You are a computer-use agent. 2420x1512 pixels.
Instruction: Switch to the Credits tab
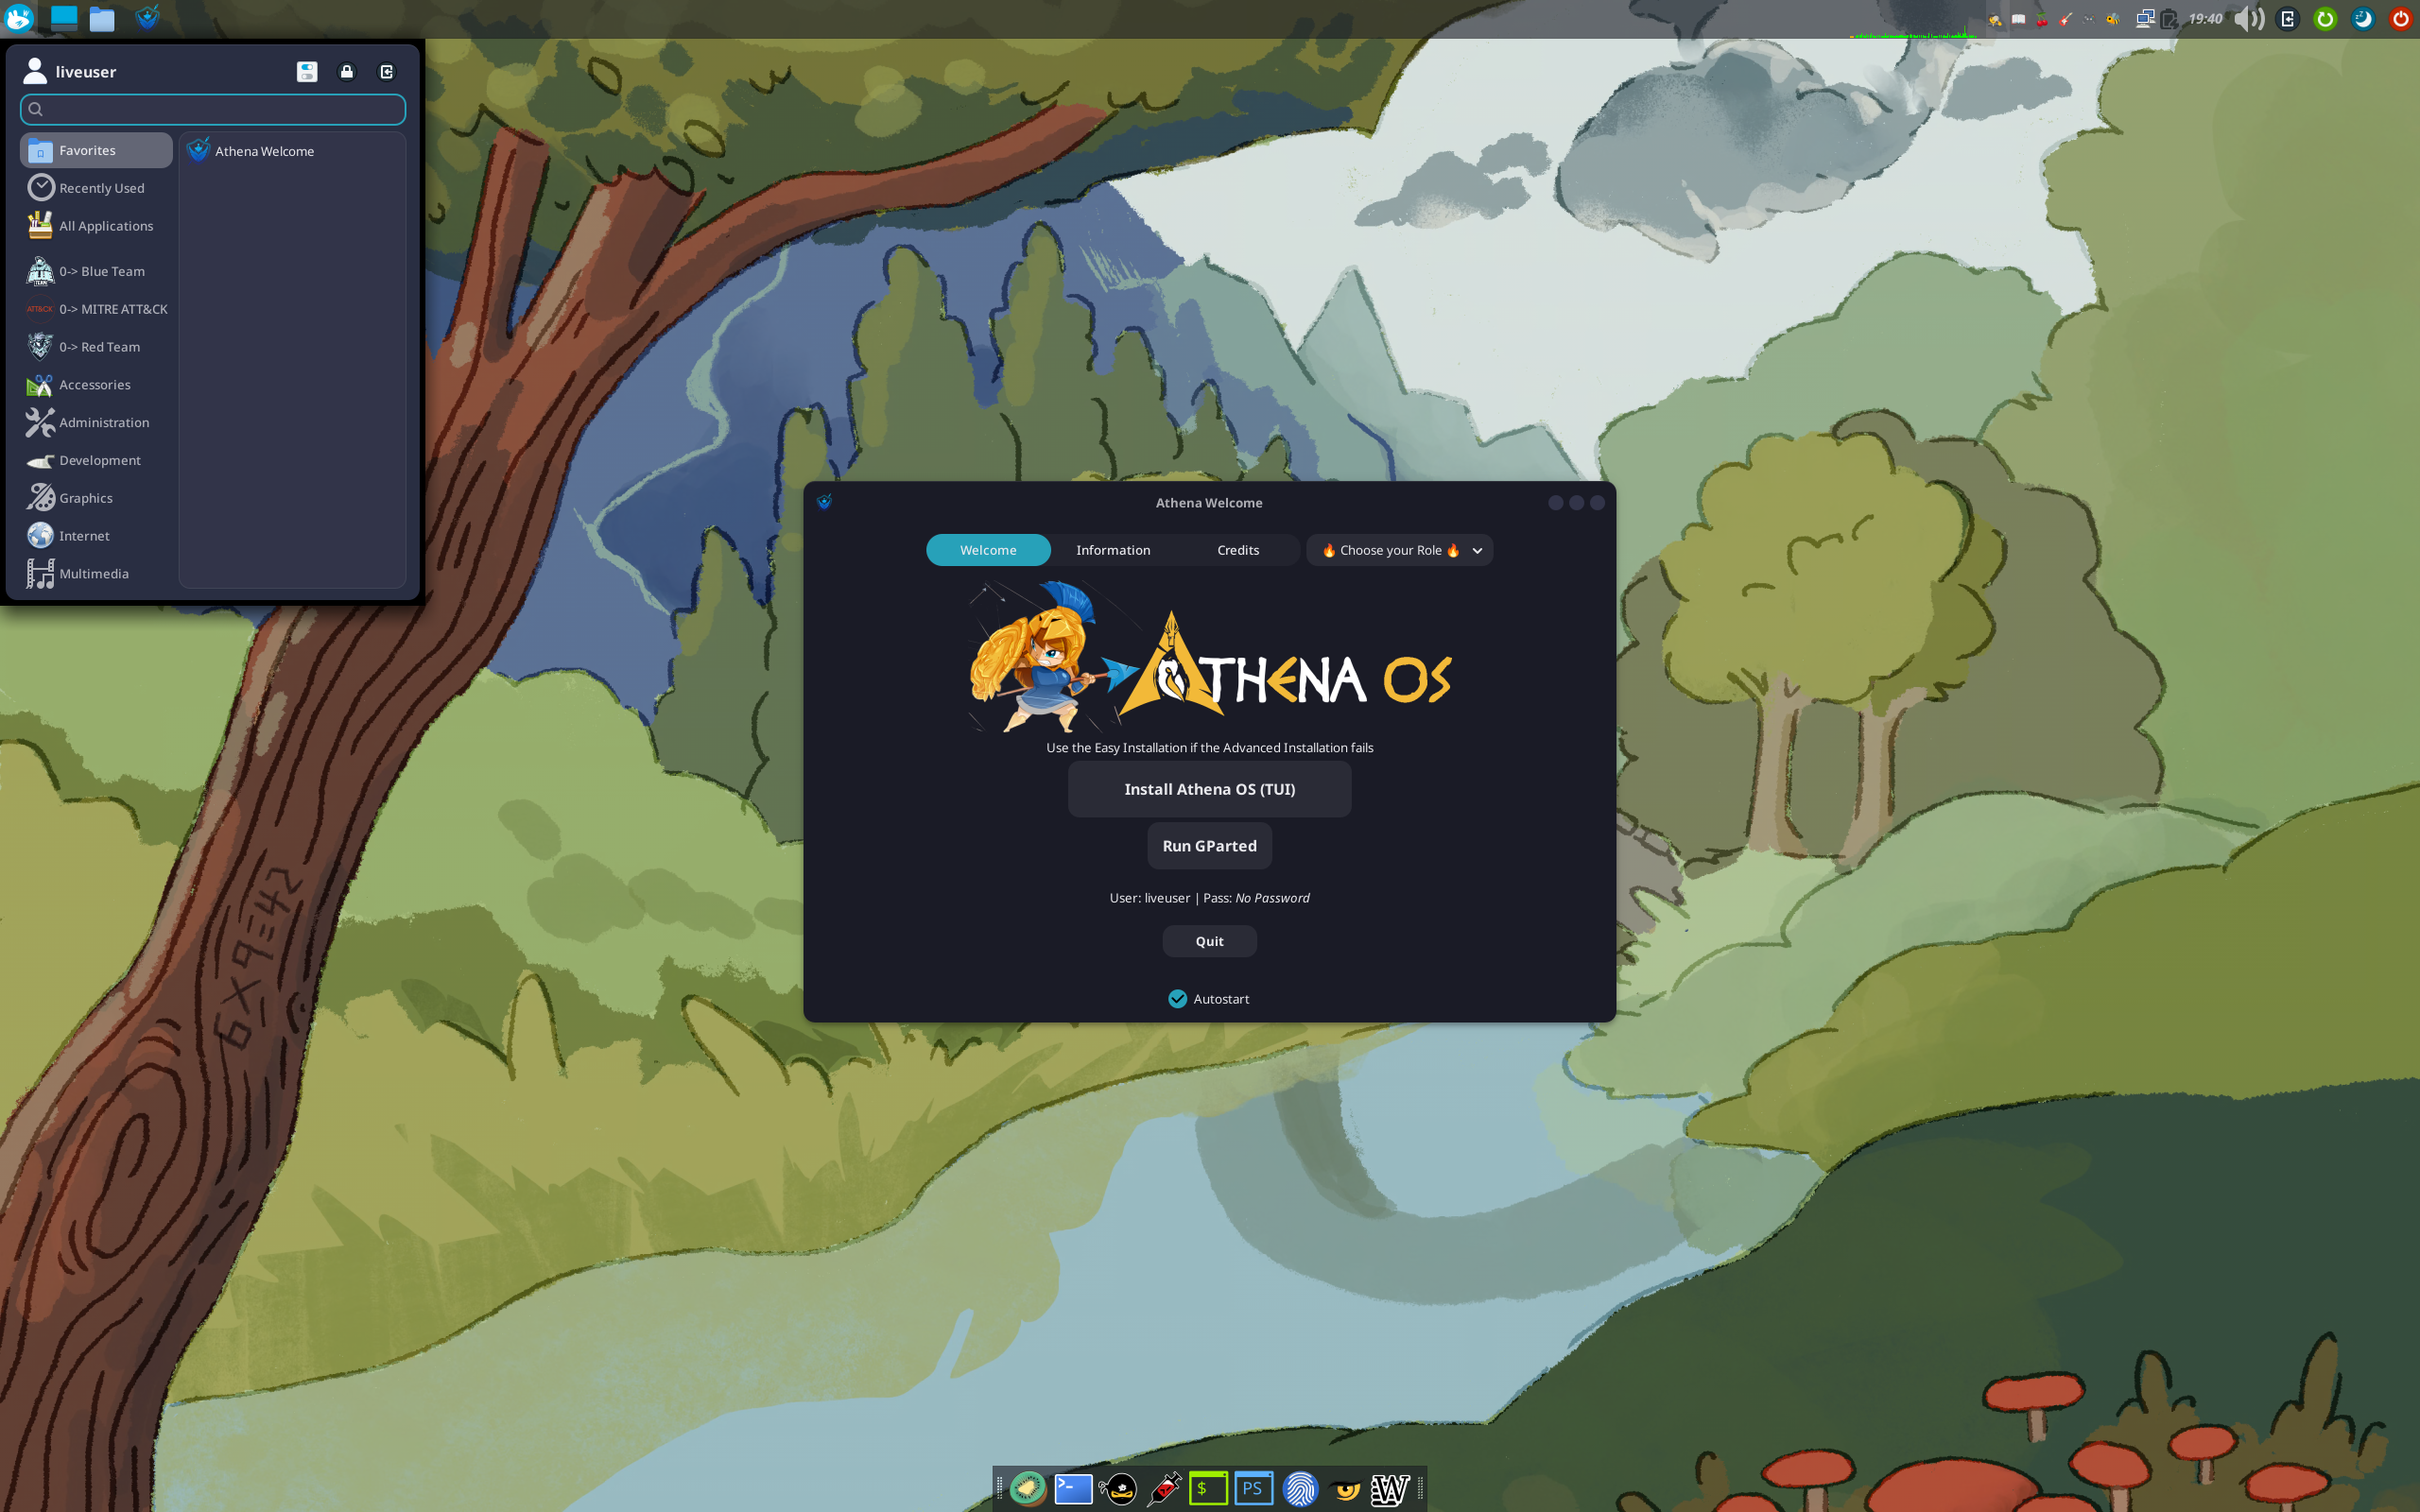coord(1238,550)
